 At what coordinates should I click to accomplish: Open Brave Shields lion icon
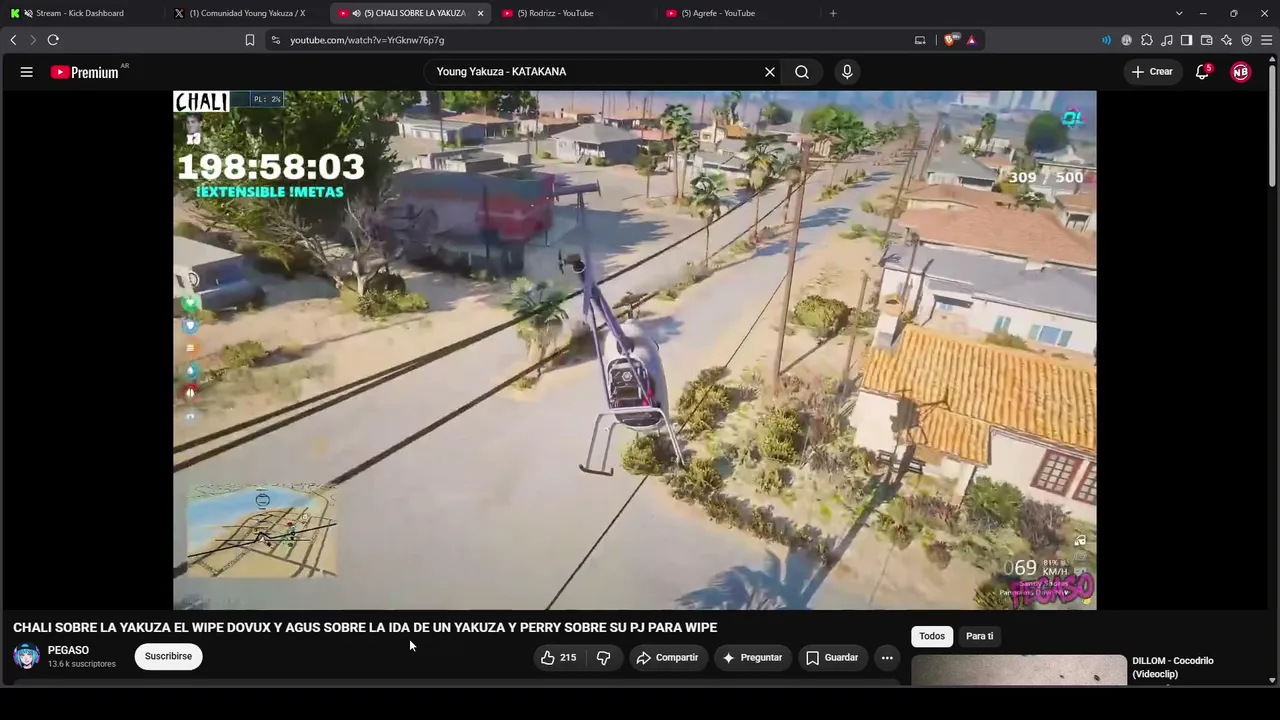pyautogui.click(x=949, y=40)
